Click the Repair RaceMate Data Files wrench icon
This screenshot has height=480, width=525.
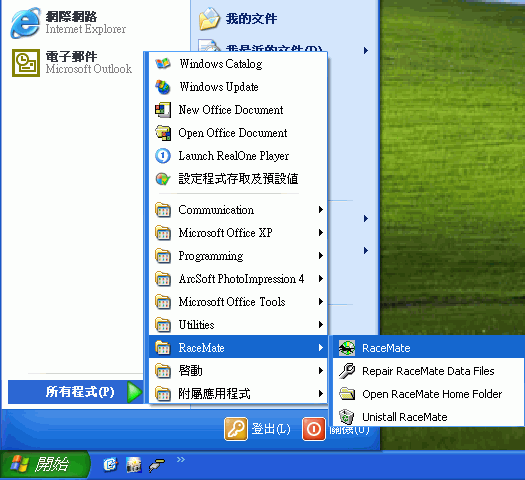347,371
